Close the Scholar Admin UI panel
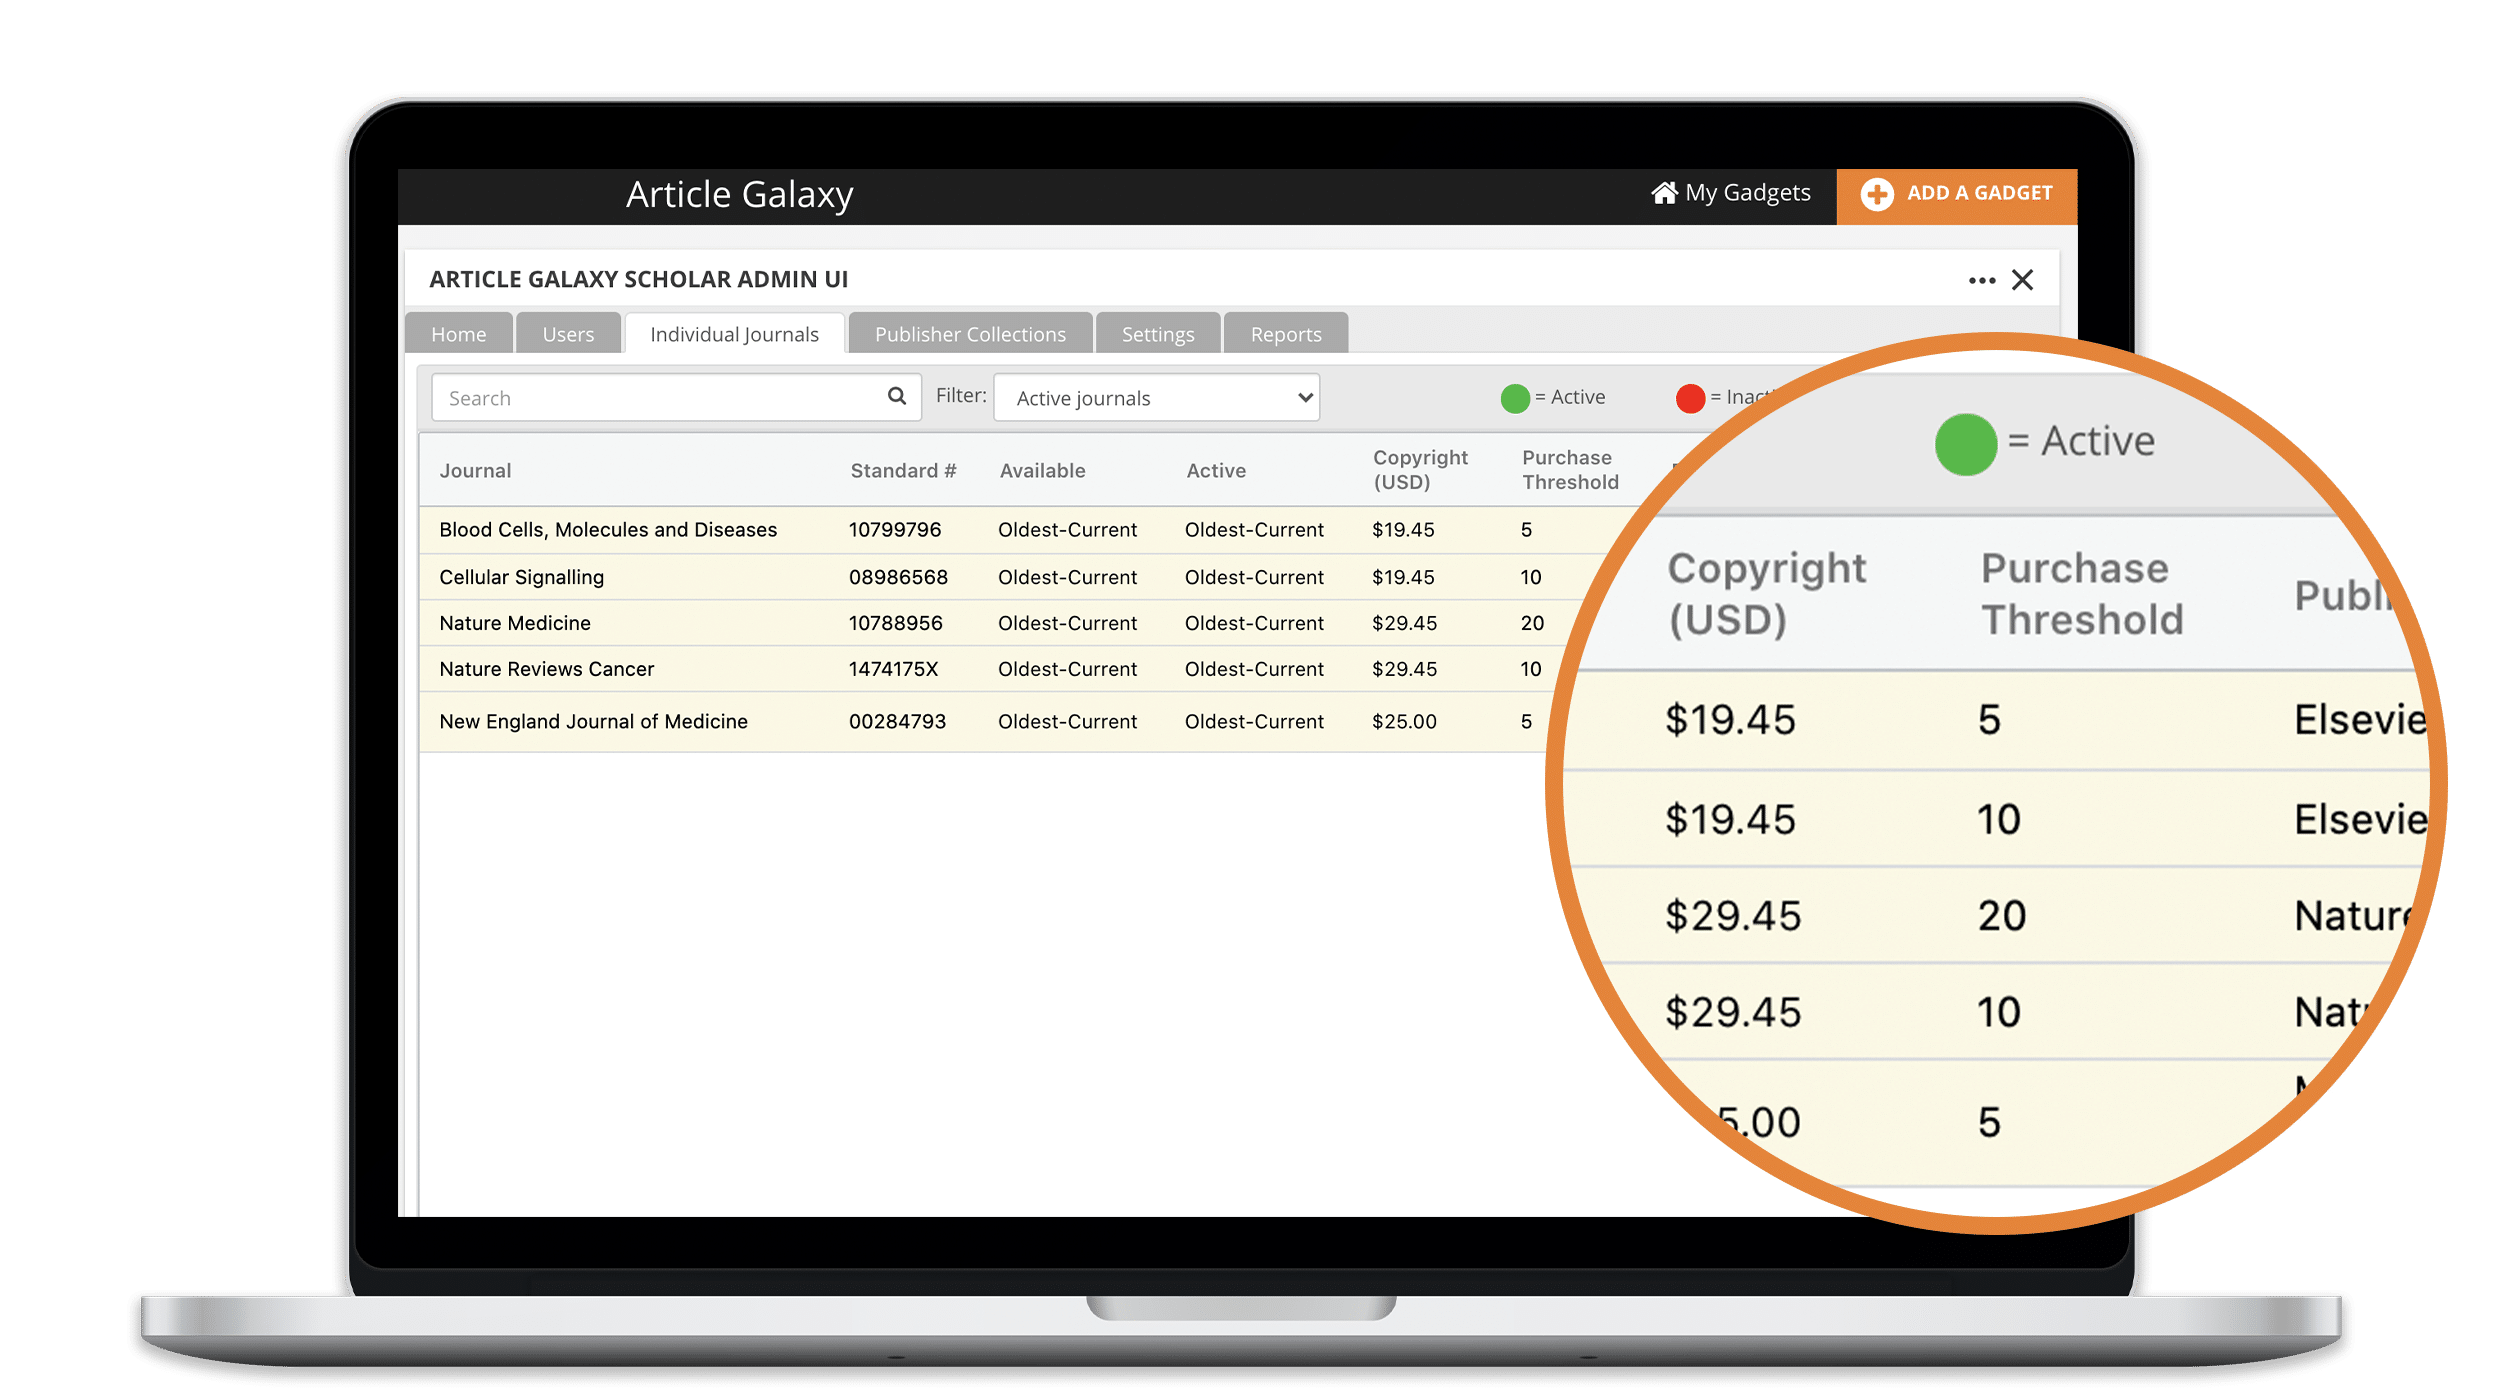This screenshot has height=1391, width=2500. click(2023, 280)
